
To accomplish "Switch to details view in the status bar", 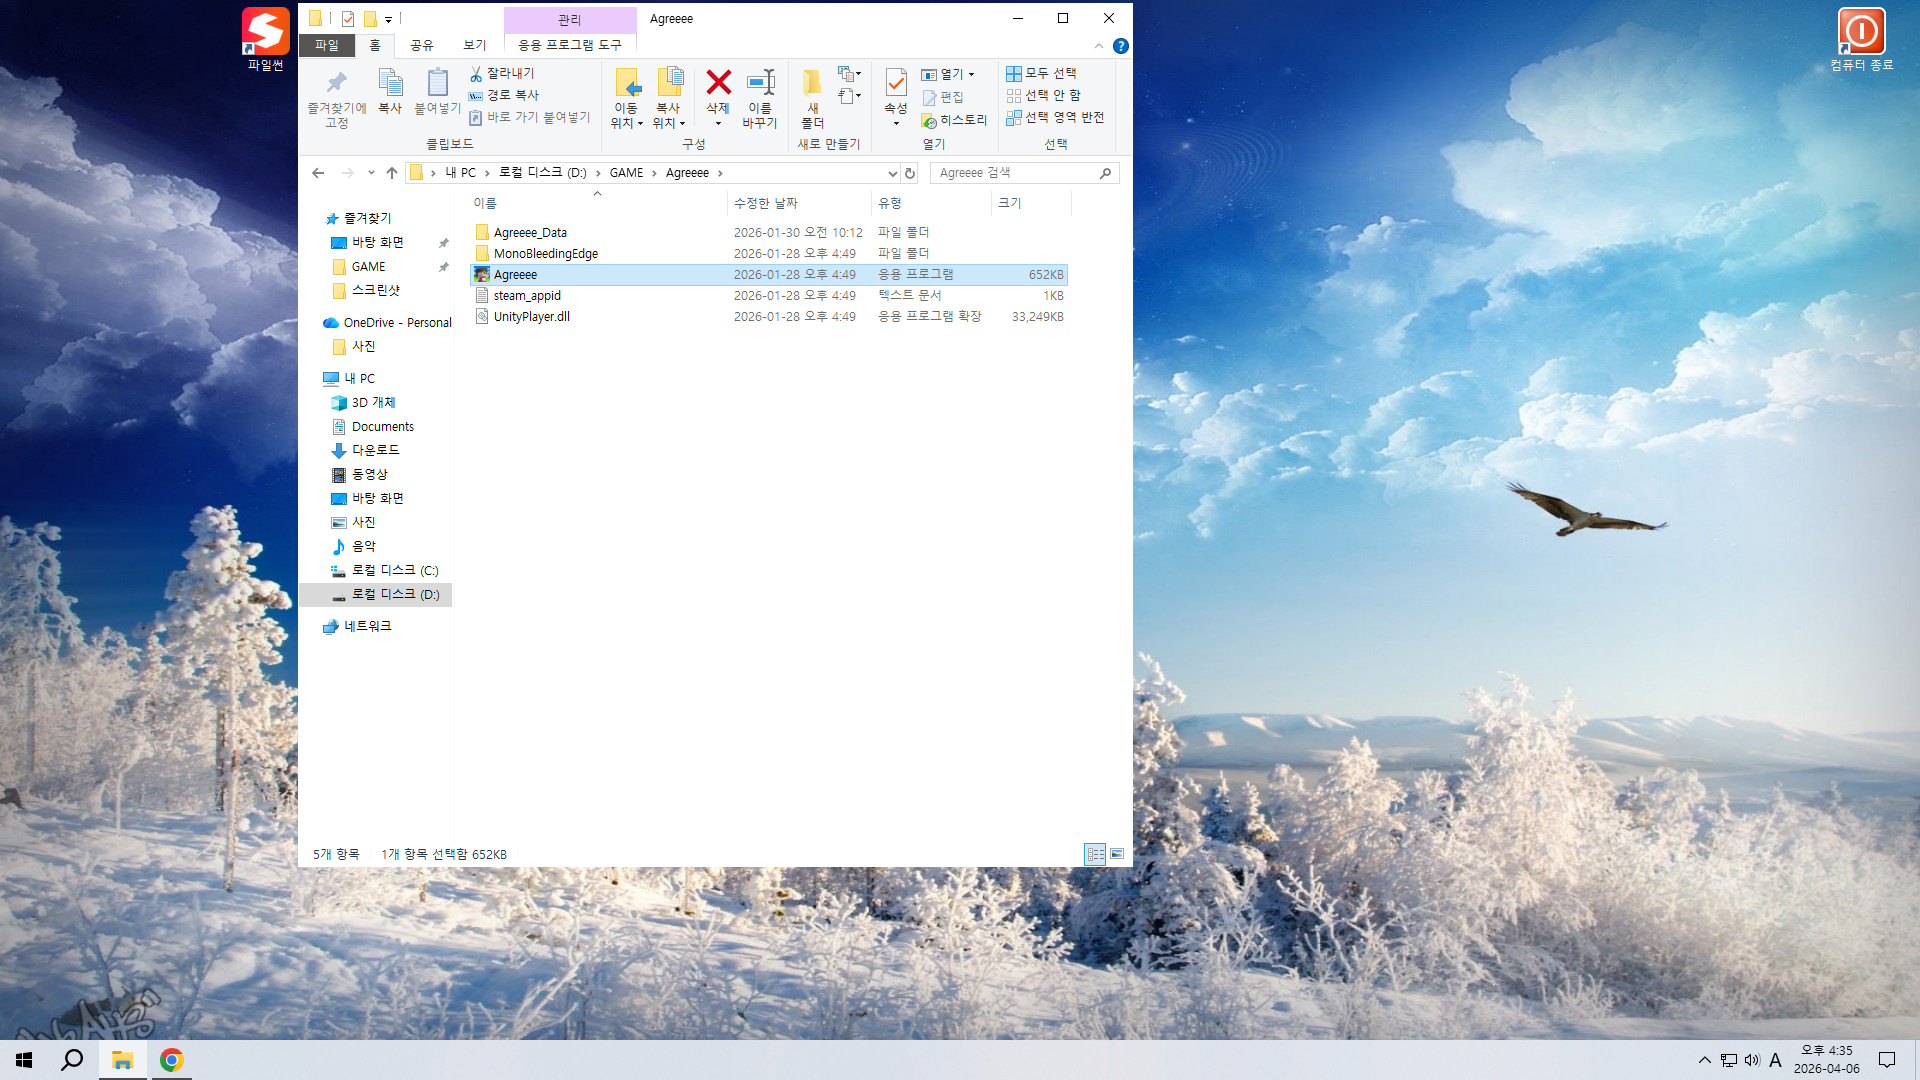I will [1095, 854].
